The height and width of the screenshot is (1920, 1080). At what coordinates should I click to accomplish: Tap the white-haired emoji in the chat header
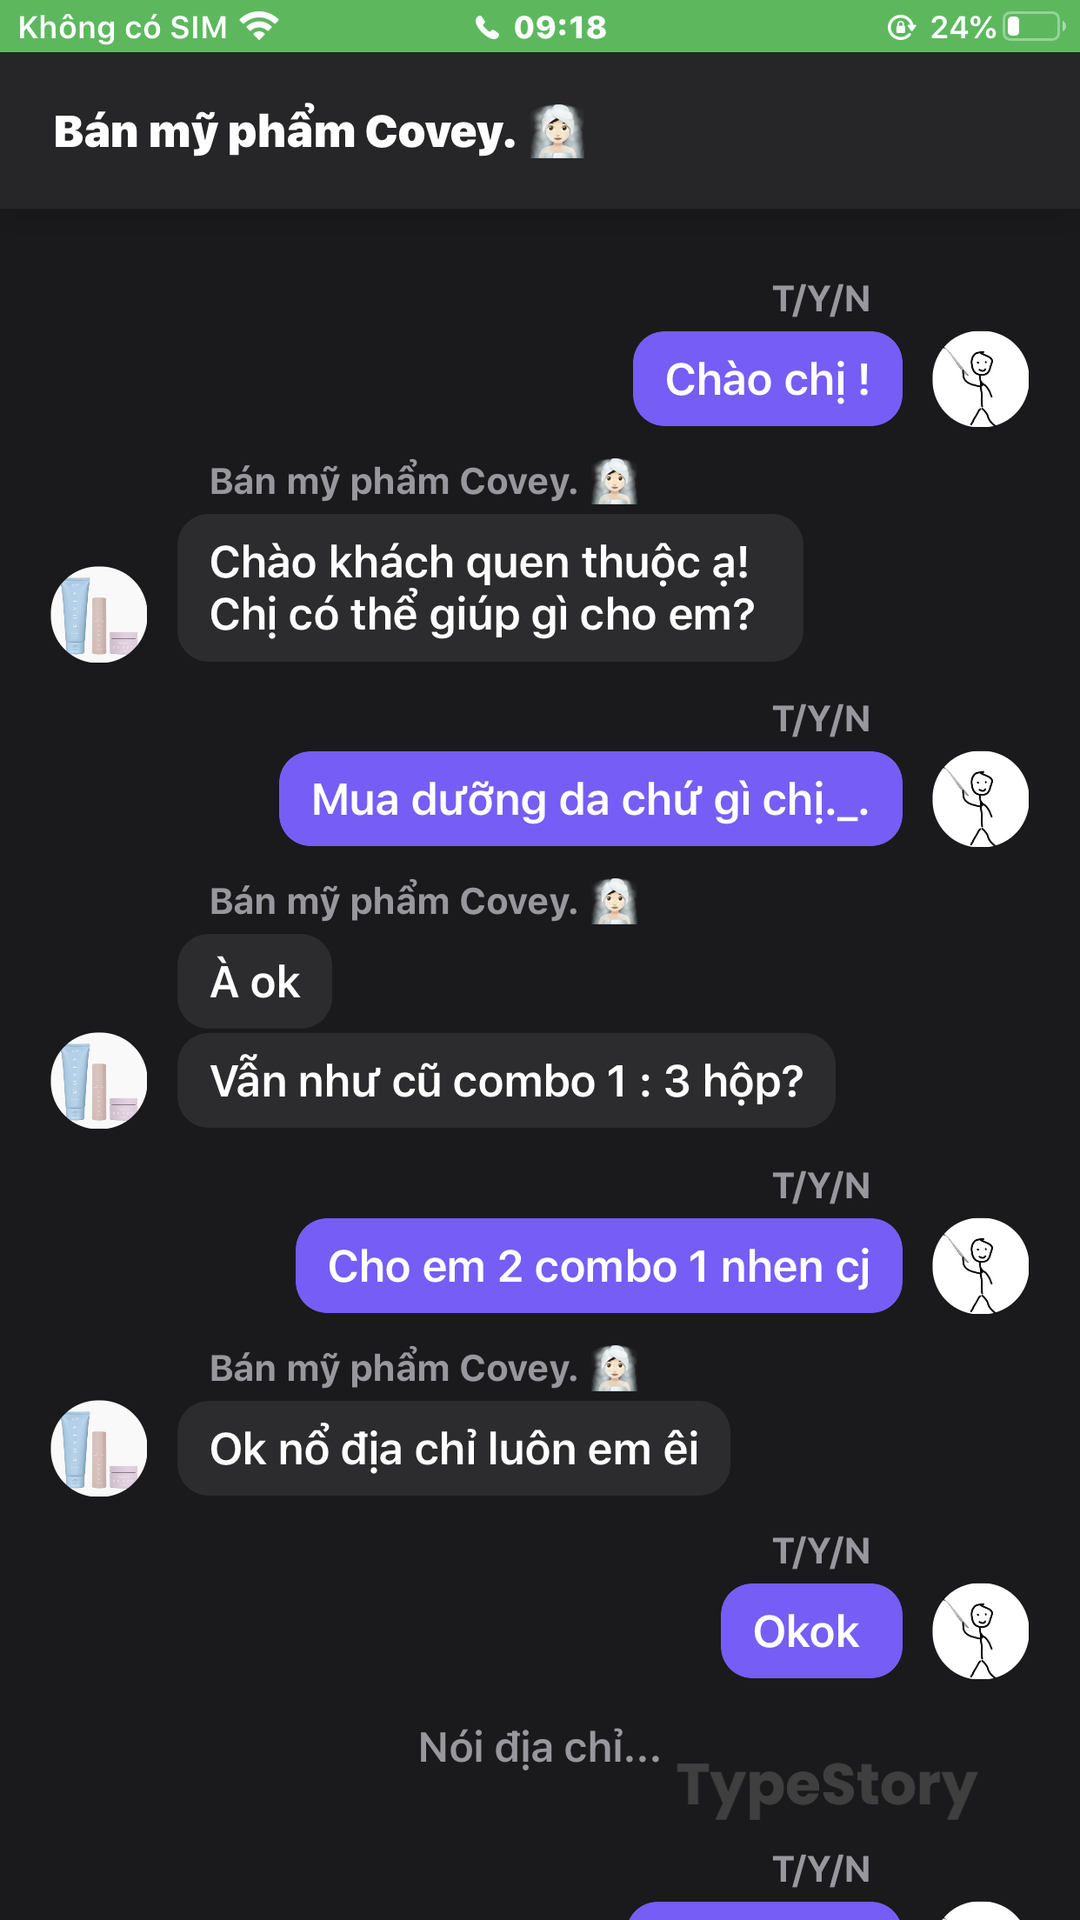(x=557, y=132)
